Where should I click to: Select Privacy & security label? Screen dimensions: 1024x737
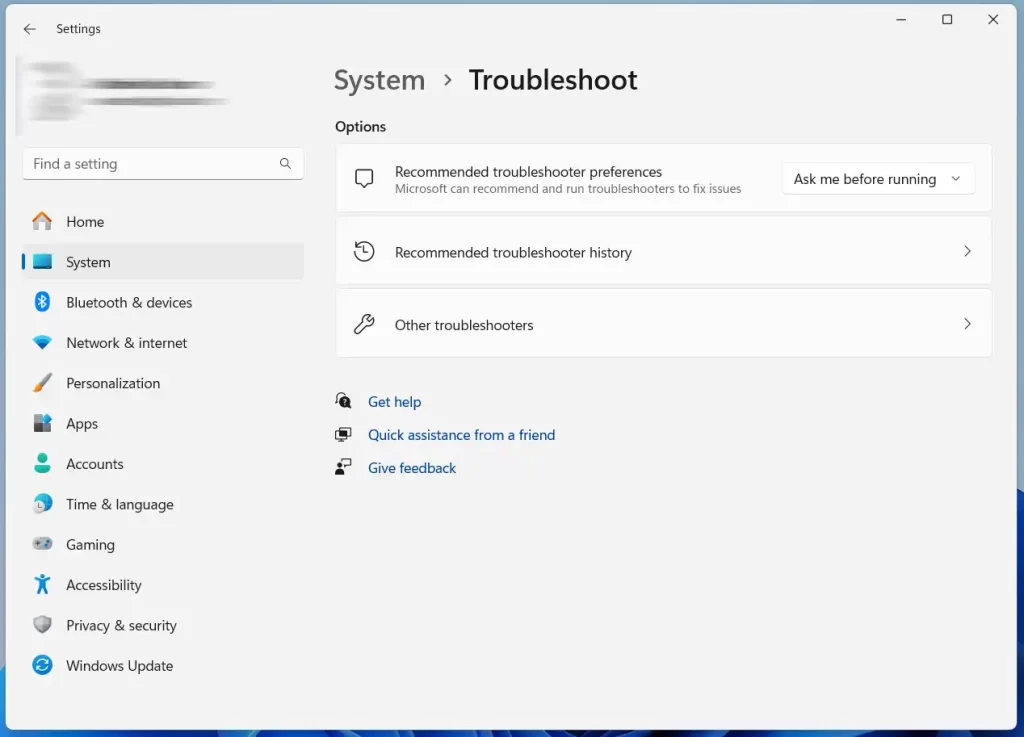121,625
